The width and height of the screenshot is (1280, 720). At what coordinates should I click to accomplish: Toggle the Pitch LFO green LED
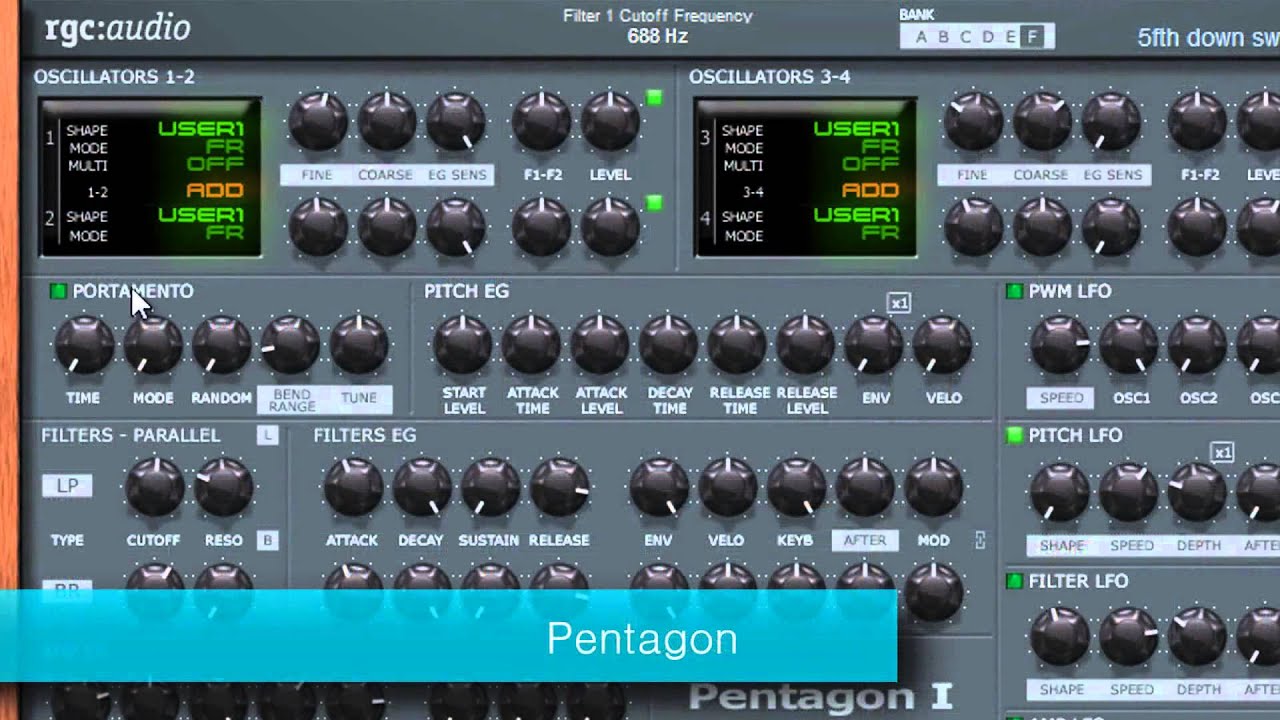click(x=1014, y=435)
